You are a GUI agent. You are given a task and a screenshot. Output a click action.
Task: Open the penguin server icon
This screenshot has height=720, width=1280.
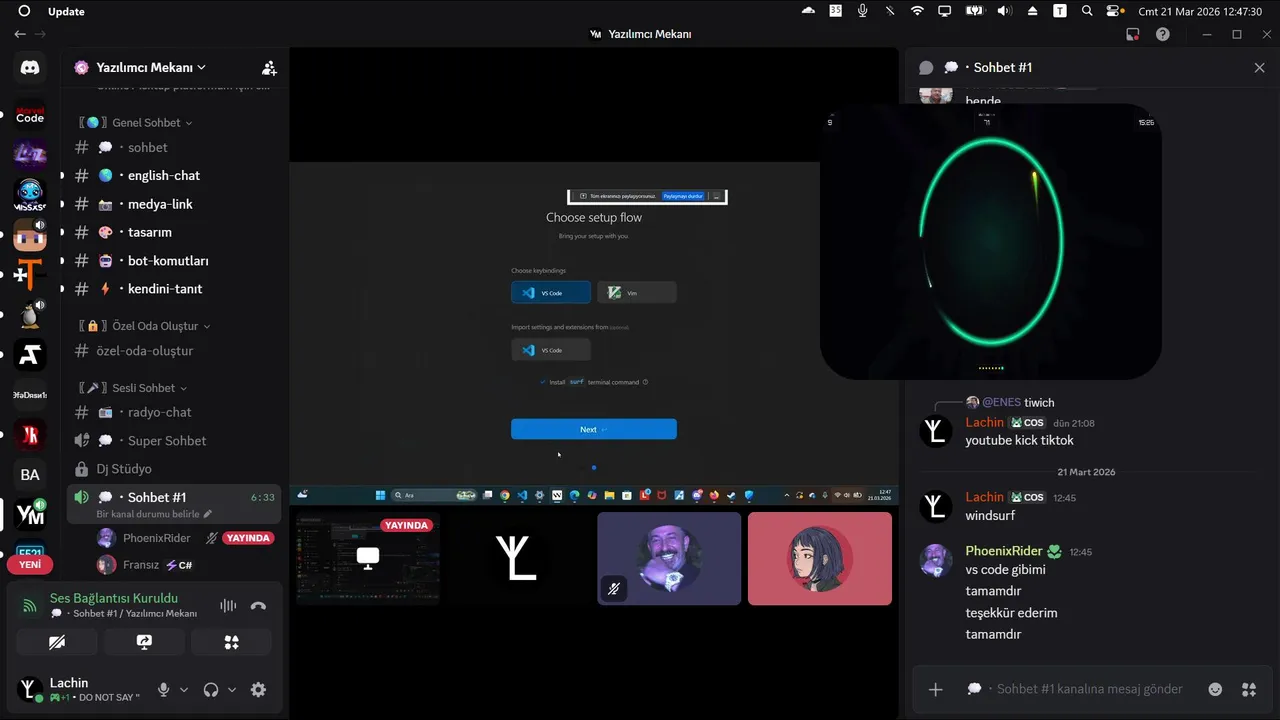tap(30, 315)
